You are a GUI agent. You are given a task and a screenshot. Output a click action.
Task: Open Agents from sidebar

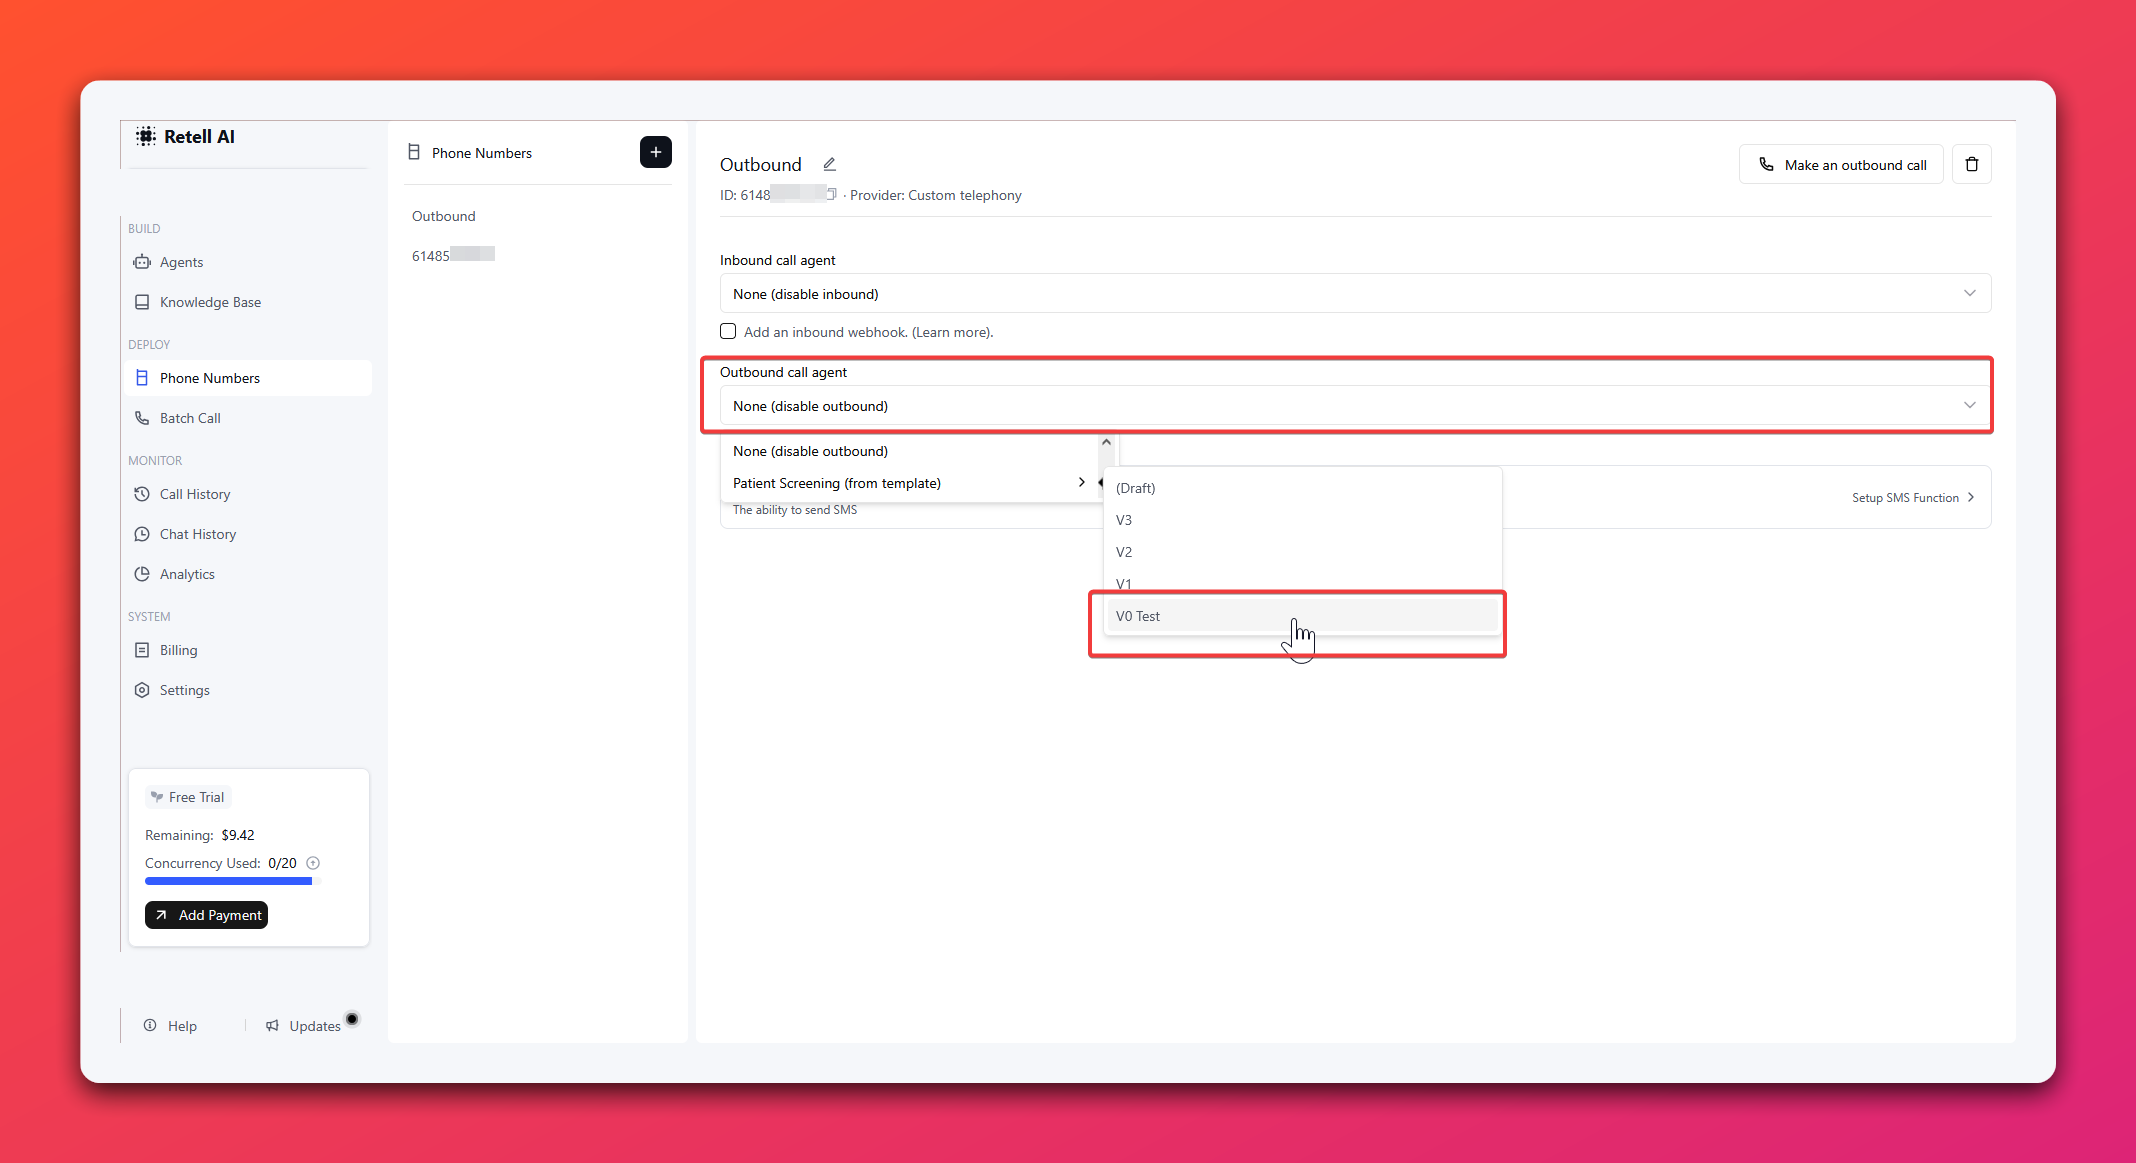click(181, 262)
